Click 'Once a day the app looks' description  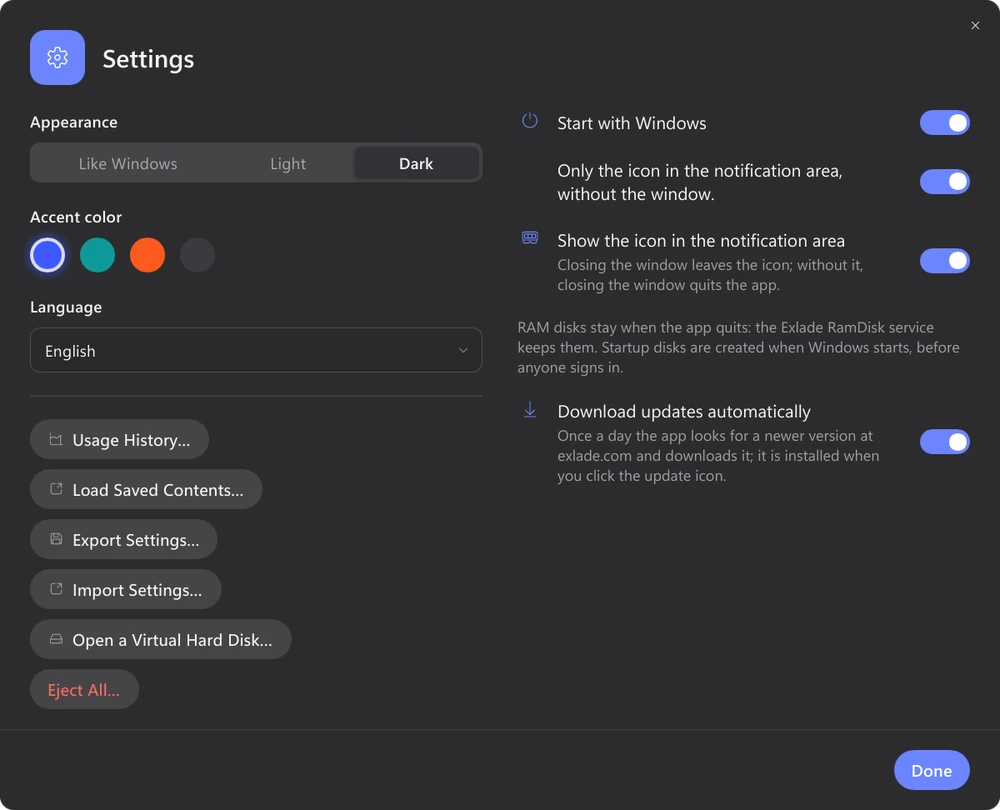click(x=718, y=455)
